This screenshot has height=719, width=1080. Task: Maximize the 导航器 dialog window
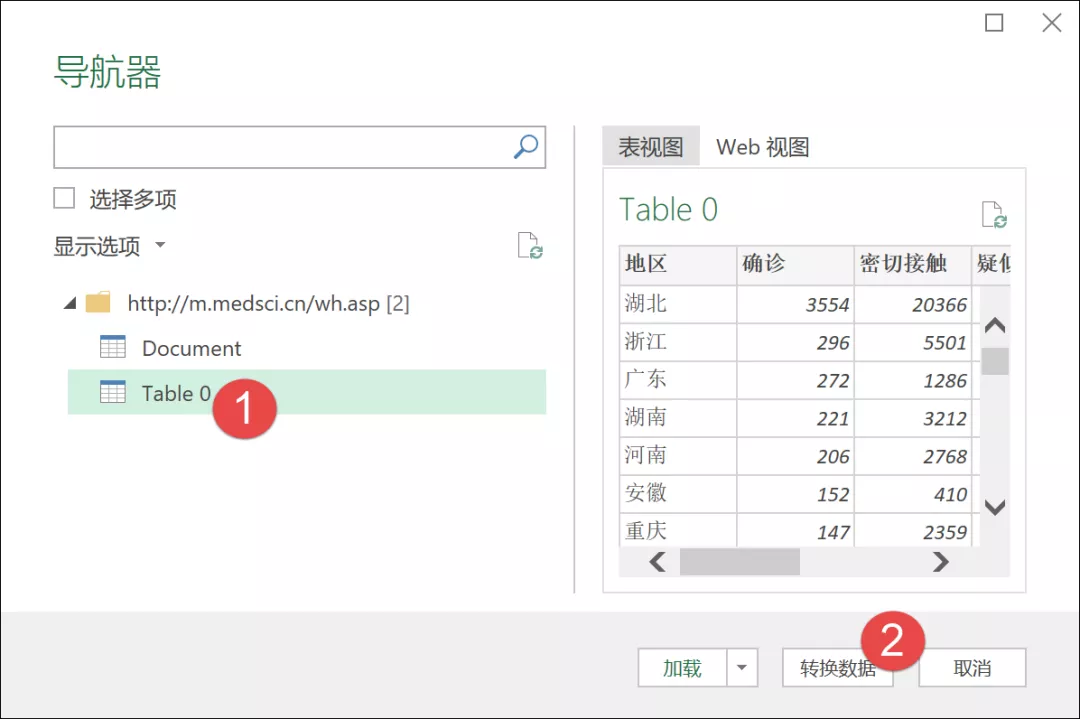(x=994, y=23)
